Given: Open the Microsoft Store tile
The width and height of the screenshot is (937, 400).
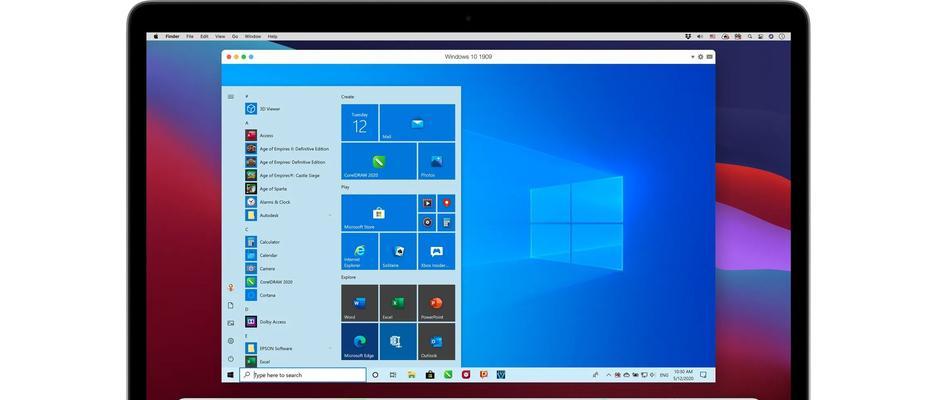Looking at the screenshot, I should tap(379, 213).
